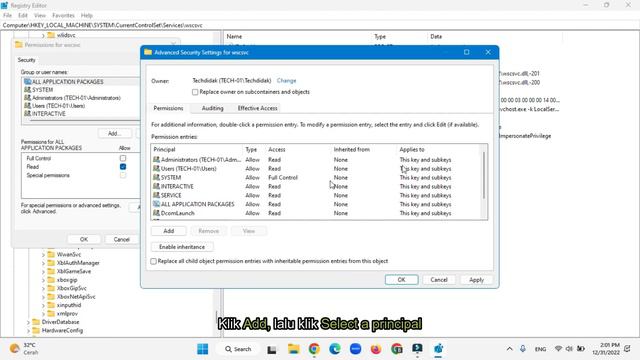640x360 pixels.
Task: Select the Users (TECH-01\Users) permission entry
Action: point(315,169)
